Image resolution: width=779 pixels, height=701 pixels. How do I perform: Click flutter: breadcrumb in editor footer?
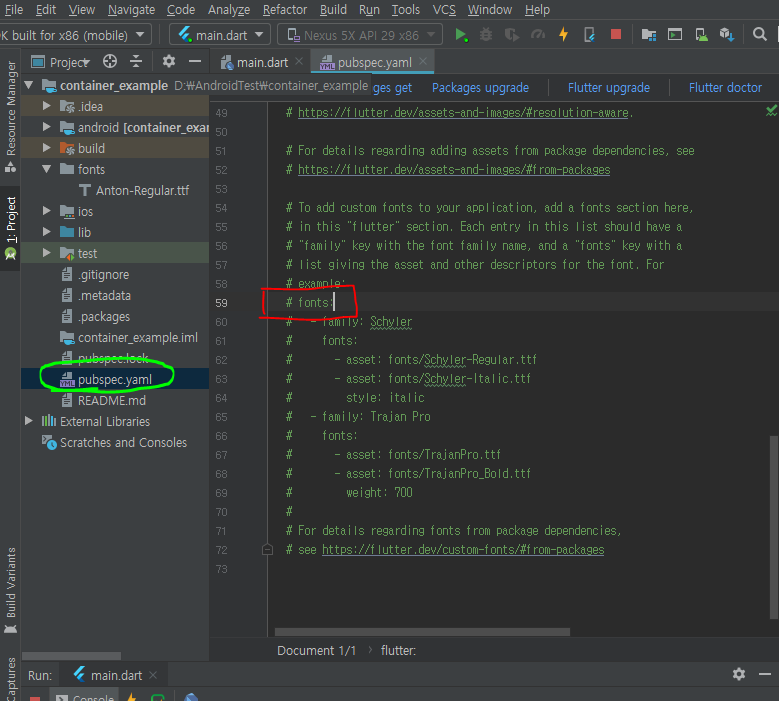398,650
